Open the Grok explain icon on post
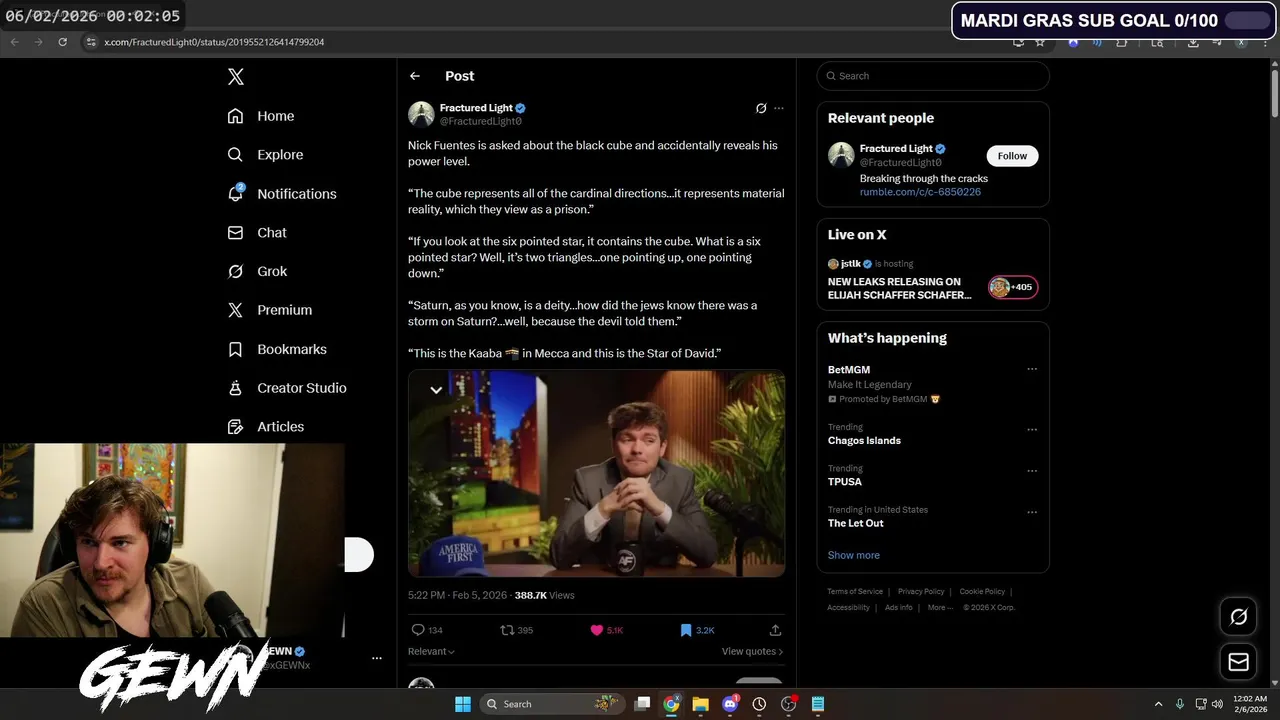Image resolution: width=1280 pixels, height=720 pixels. tap(761, 108)
